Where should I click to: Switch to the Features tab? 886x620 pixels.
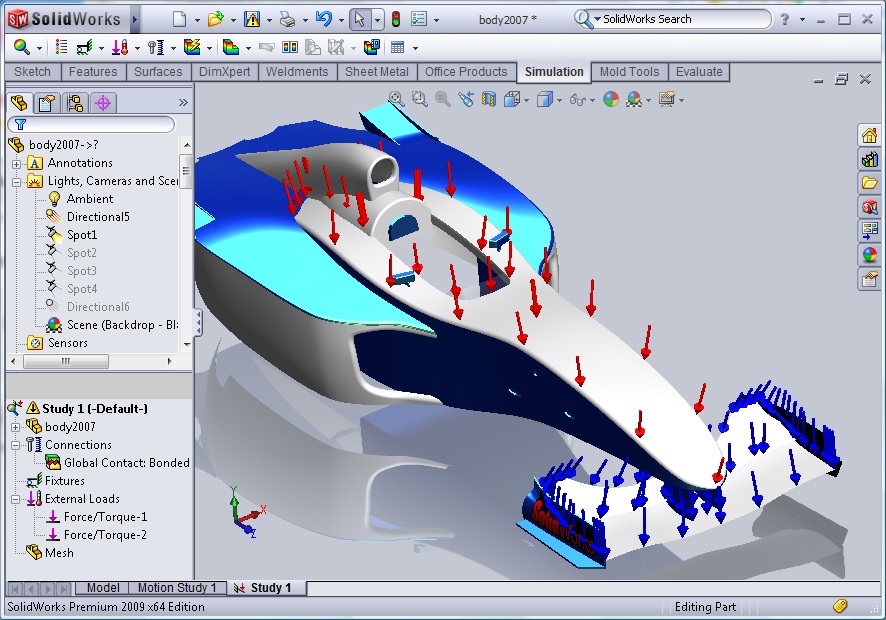coord(93,72)
